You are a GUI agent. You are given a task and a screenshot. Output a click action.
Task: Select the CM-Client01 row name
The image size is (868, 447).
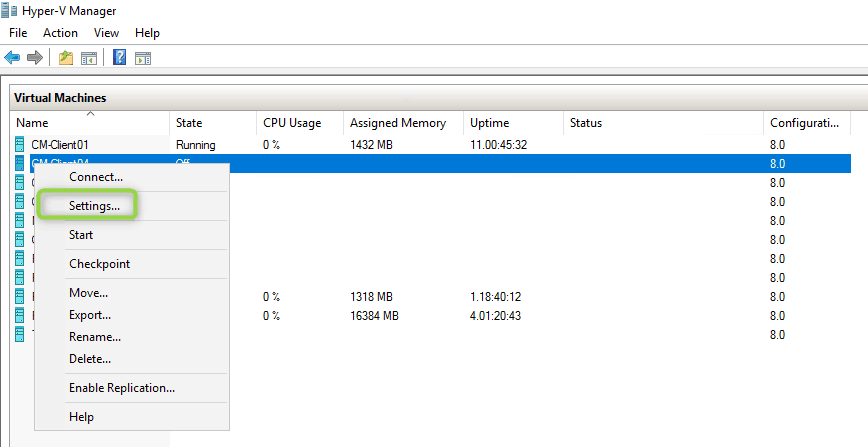[60, 145]
